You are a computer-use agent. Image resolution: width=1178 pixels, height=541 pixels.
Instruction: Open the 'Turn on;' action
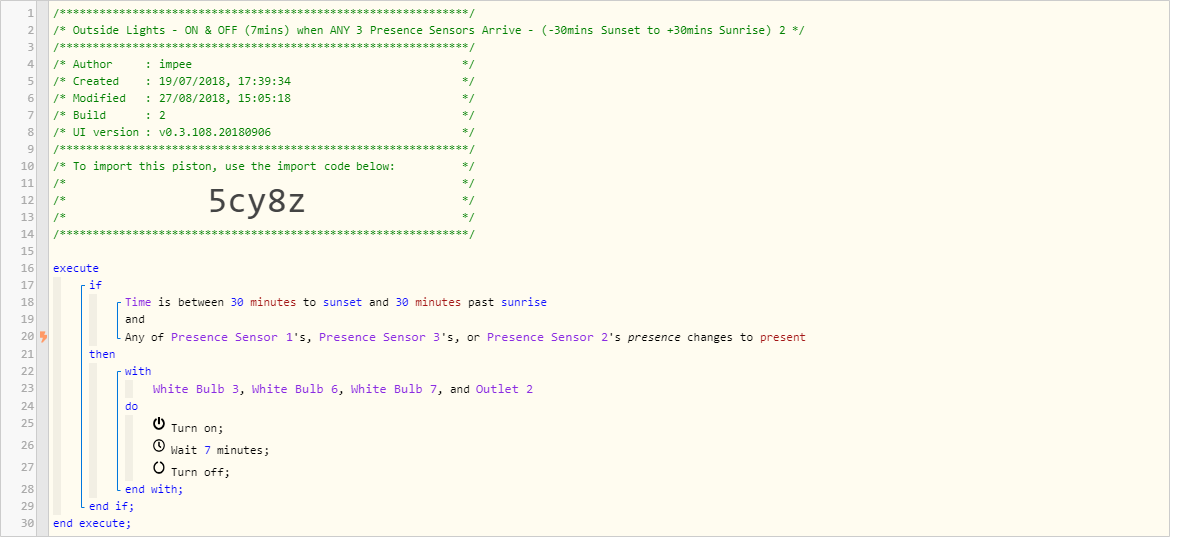(198, 428)
